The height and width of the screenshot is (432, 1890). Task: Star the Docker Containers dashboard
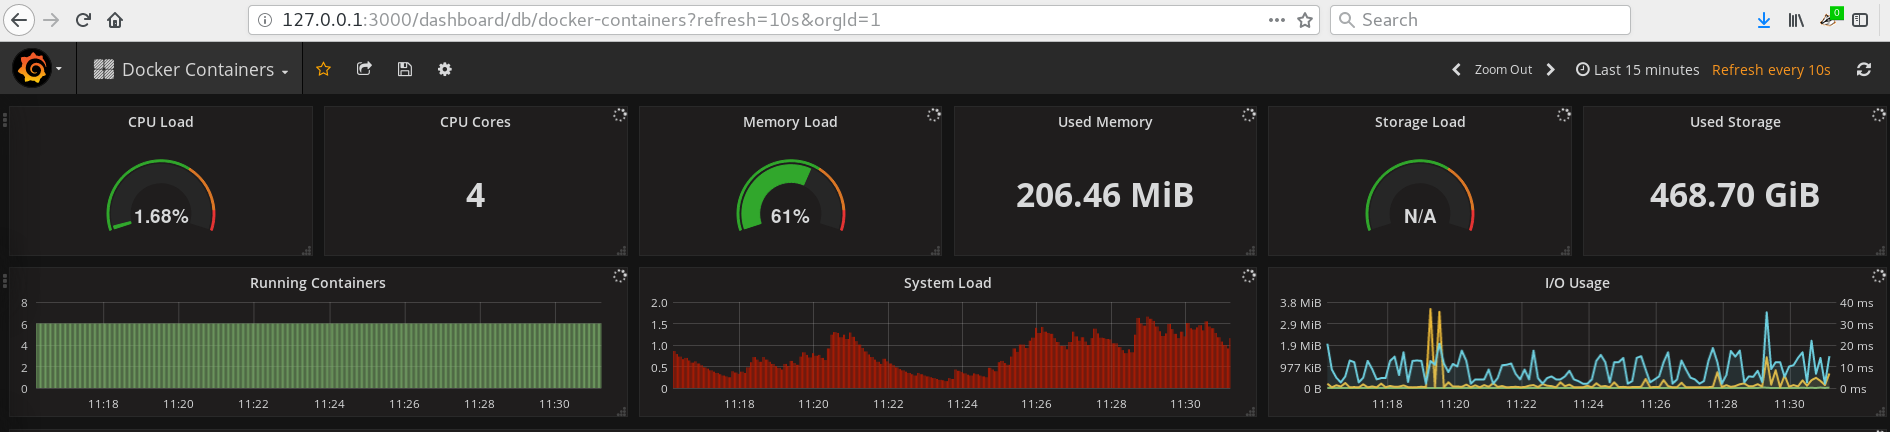[x=323, y=69]
